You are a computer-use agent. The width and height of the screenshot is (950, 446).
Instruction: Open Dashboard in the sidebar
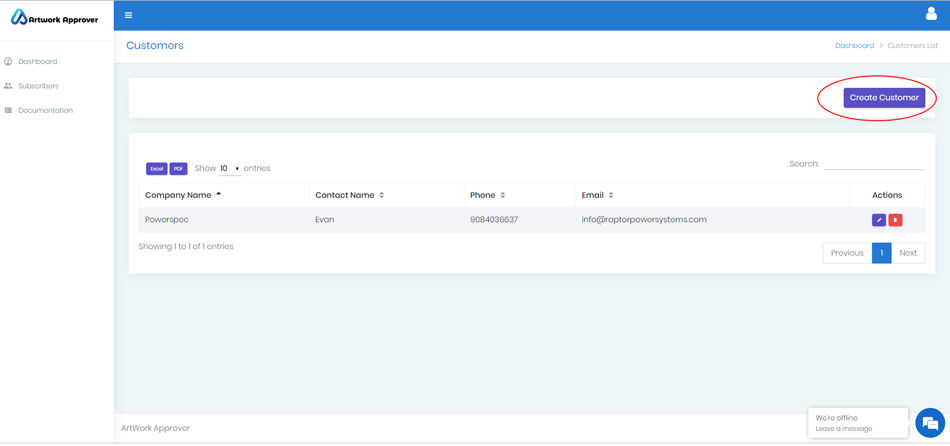tap(37, 62)
